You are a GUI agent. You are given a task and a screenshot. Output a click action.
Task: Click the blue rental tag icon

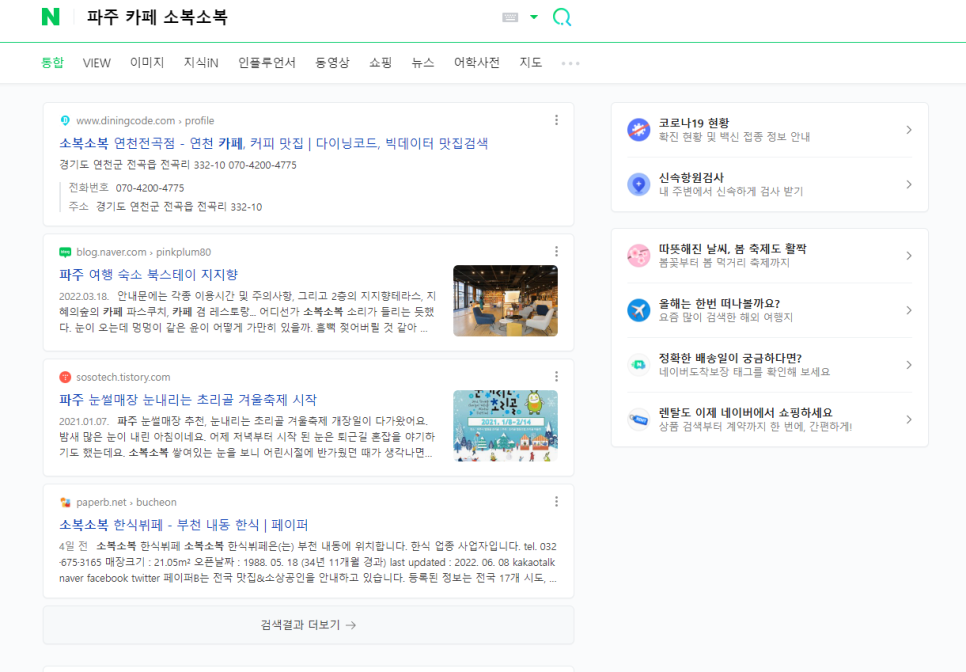(639, 419)
